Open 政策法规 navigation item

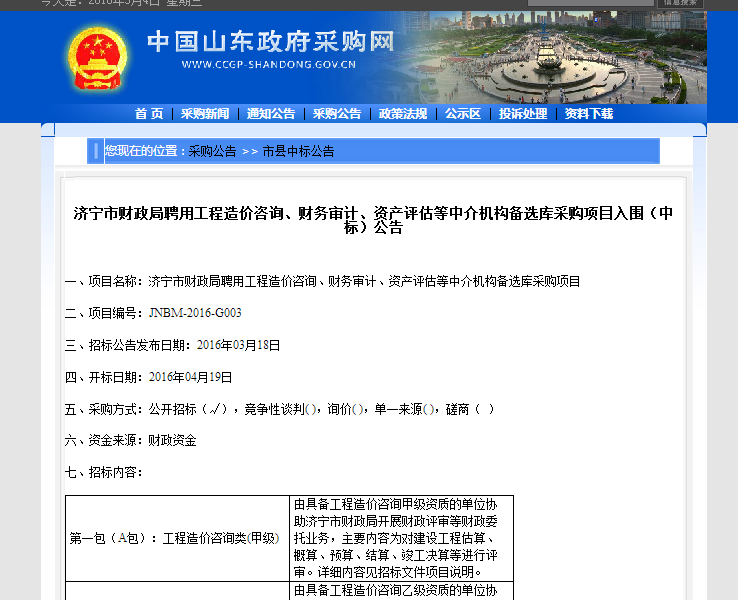pos(403,114)
